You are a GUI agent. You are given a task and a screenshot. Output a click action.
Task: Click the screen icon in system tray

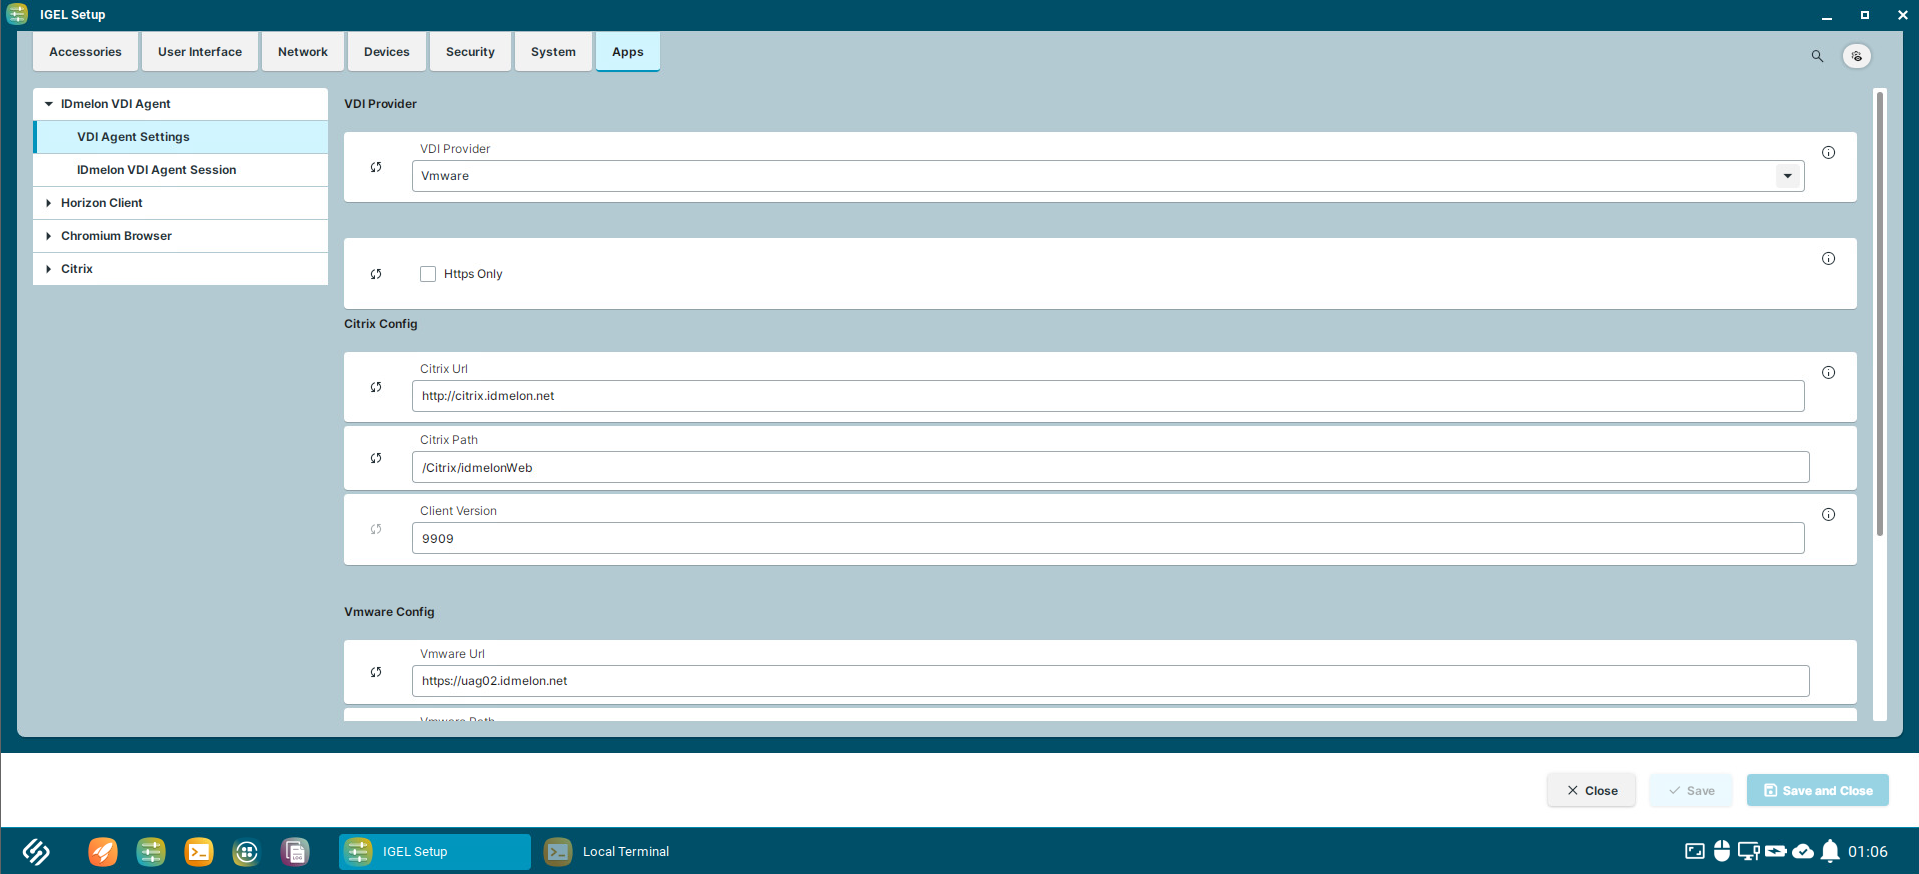click(1695, 851)
